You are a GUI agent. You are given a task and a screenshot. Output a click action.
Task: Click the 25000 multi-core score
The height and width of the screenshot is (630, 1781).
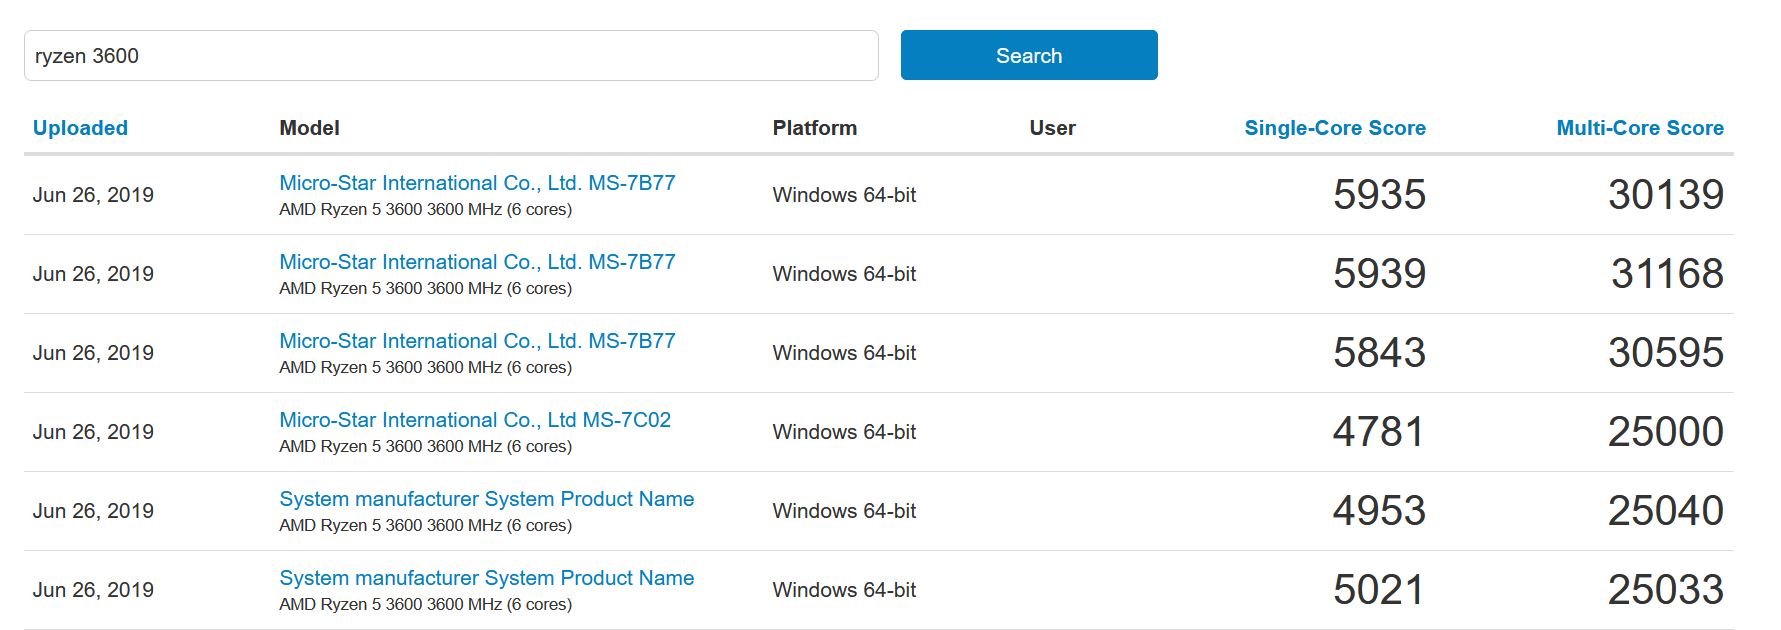pos(1665,432)
